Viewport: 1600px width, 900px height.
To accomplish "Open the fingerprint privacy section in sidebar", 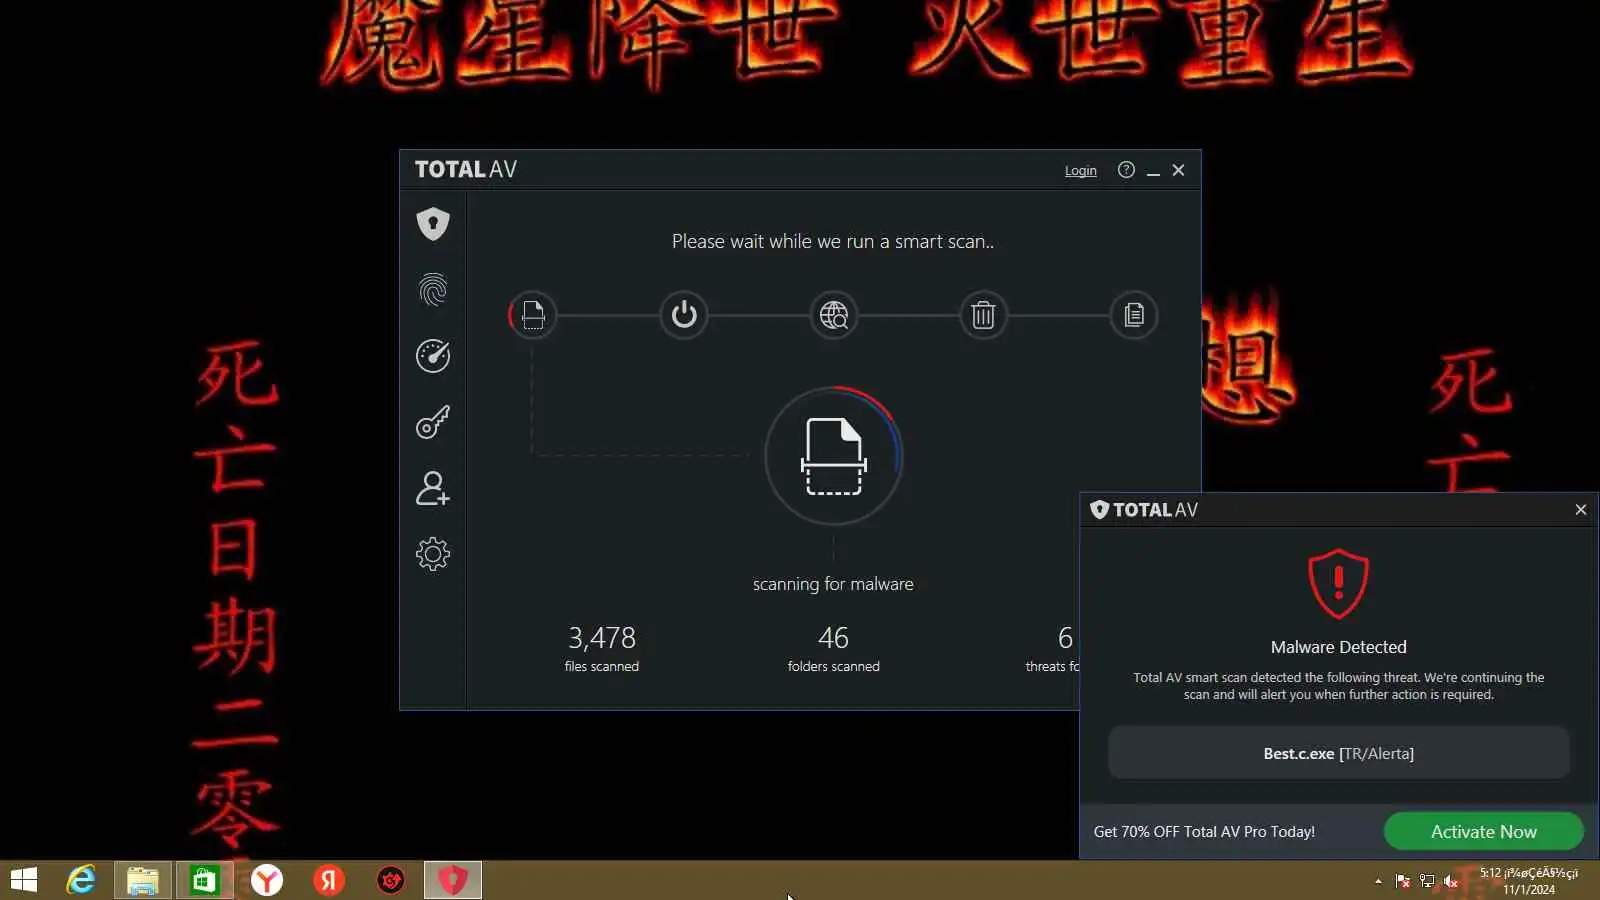I will tap(433, 290).
